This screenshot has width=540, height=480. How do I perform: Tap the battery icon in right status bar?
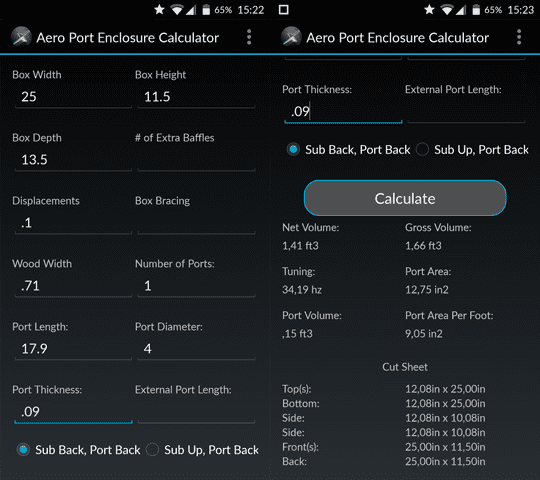point(476,10)
